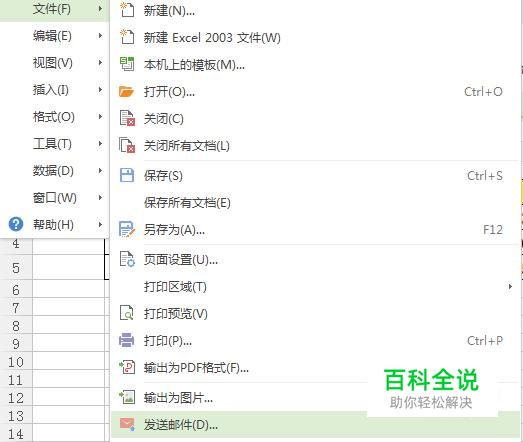
Task: Select spreadsheet row header 11
Action: click(x=16, y=379)
